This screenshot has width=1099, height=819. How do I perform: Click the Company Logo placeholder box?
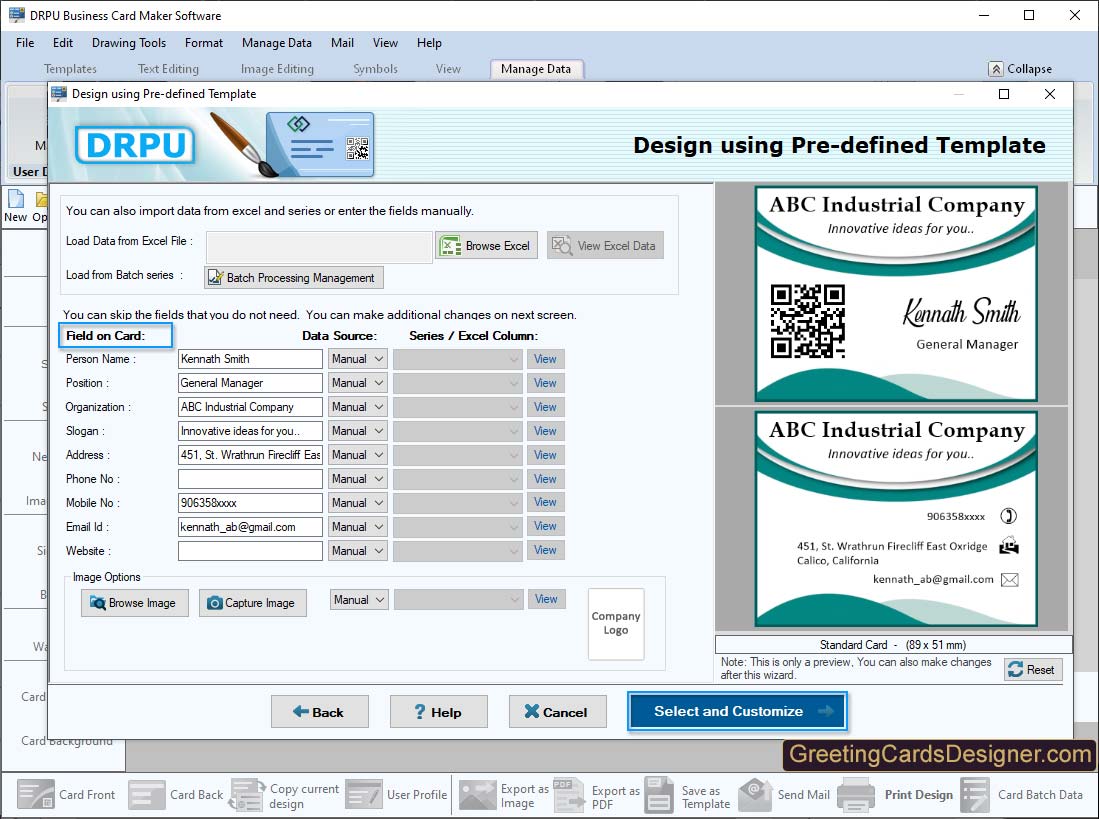[x=615, y=624]
